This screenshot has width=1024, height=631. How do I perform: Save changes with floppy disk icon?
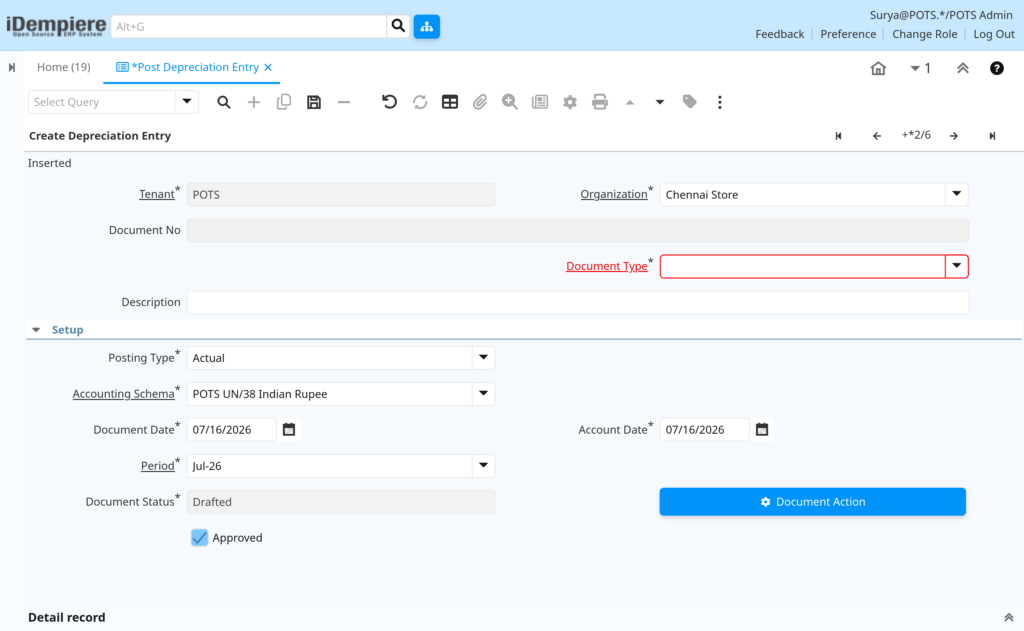point(313,102)
